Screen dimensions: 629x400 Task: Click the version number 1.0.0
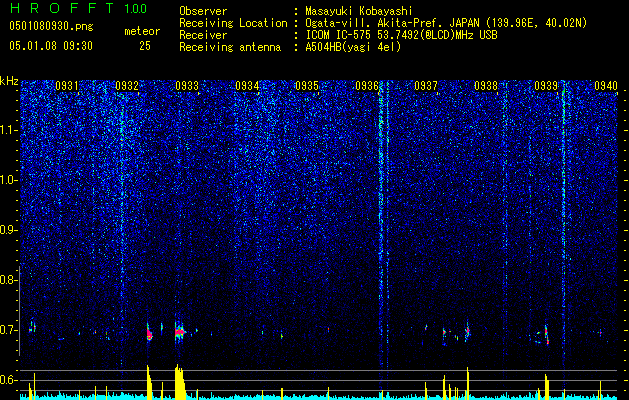tap(136, 9)
